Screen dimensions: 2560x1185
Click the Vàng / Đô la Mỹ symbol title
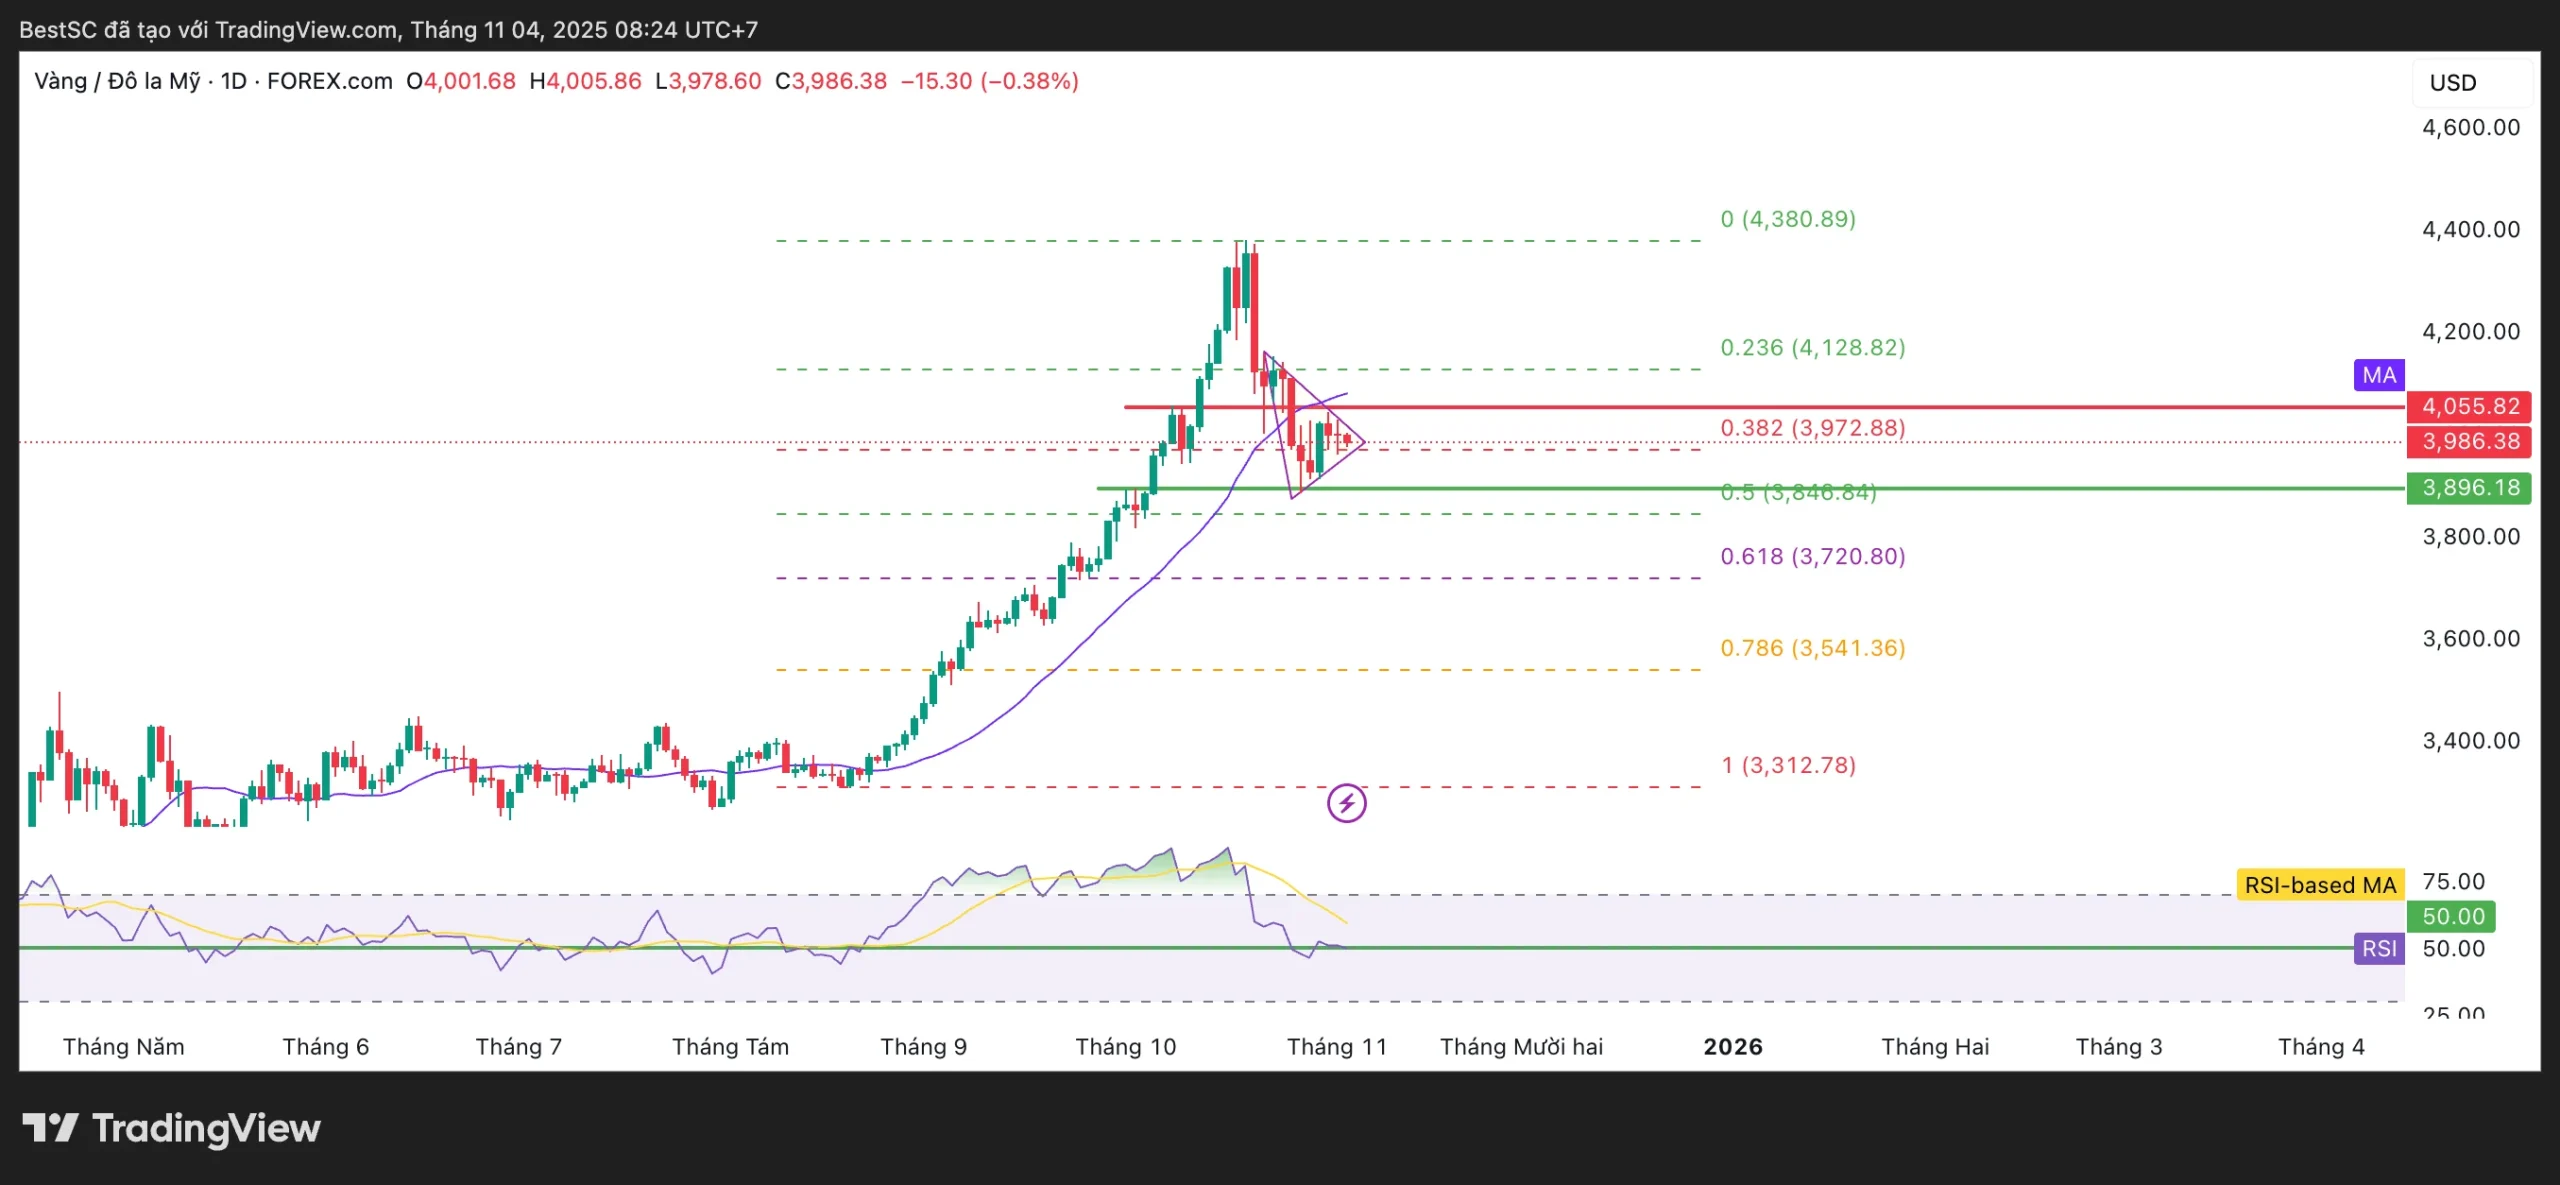click(117, 81)
